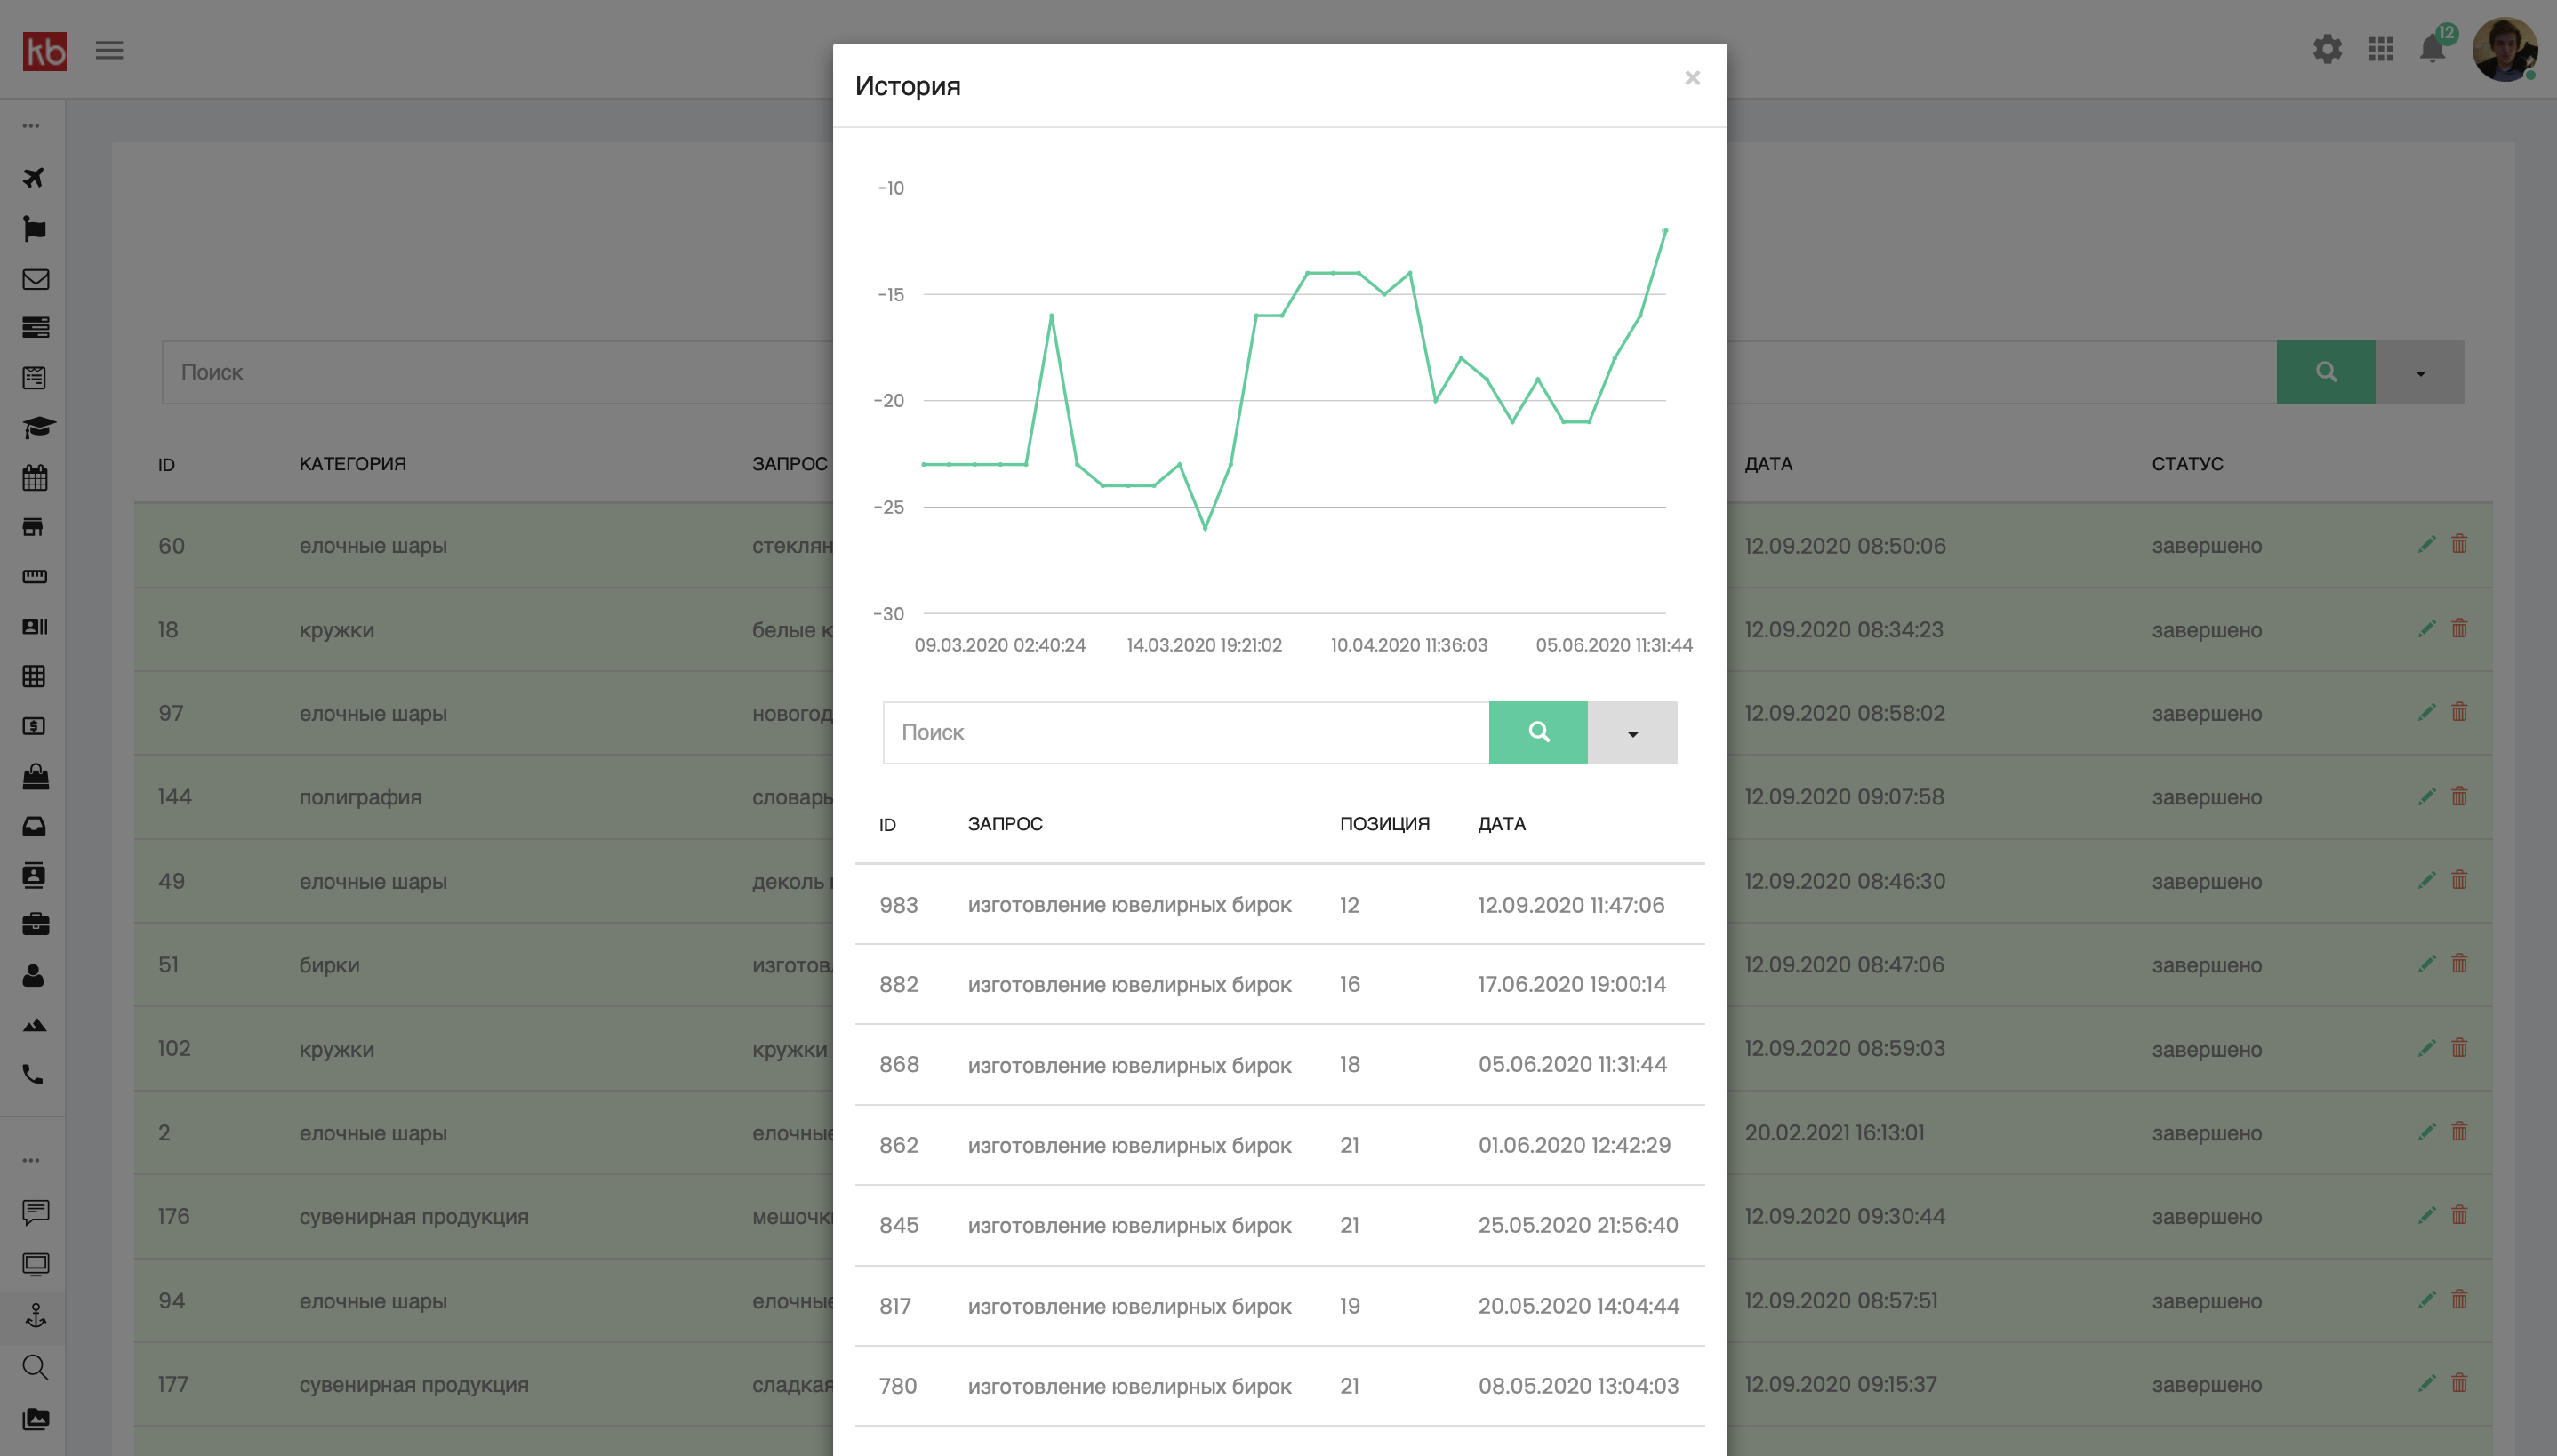Expand search options dropdown on main page

(2420, 373)
